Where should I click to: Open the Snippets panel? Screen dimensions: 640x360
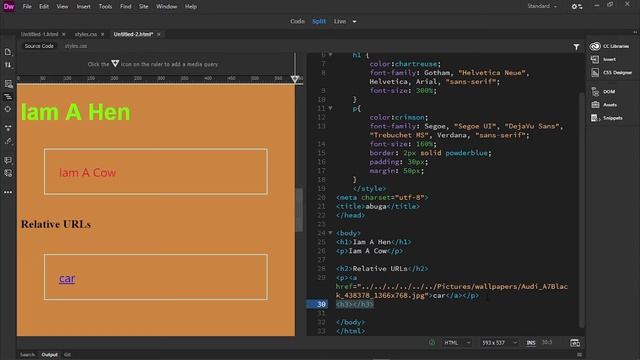pyautogui.click(x=607, y=118)
